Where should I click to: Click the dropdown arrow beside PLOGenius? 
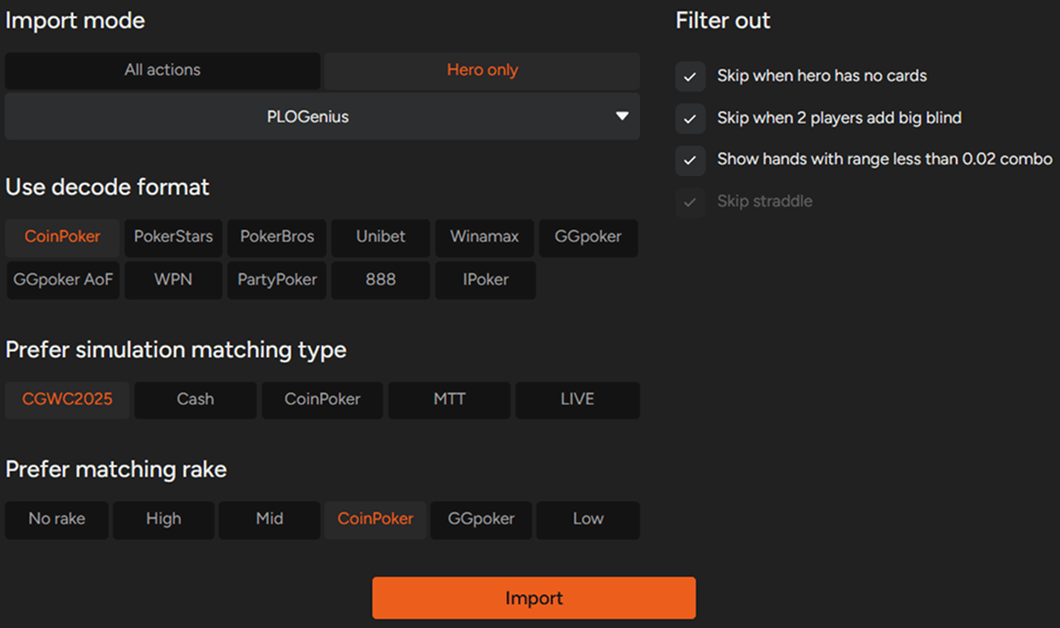[x=622, y=117]
